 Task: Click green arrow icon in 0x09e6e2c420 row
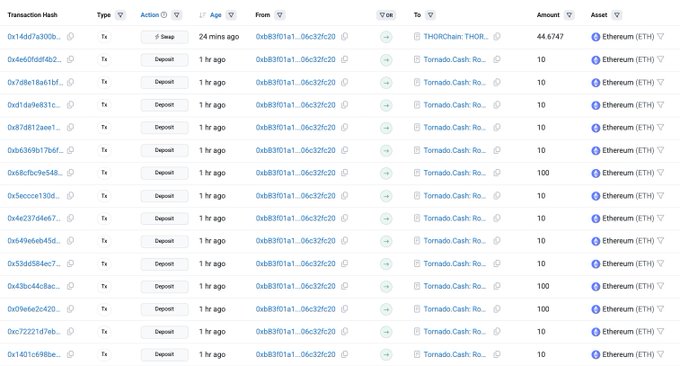pyautogui.click(x=386, y=309)
